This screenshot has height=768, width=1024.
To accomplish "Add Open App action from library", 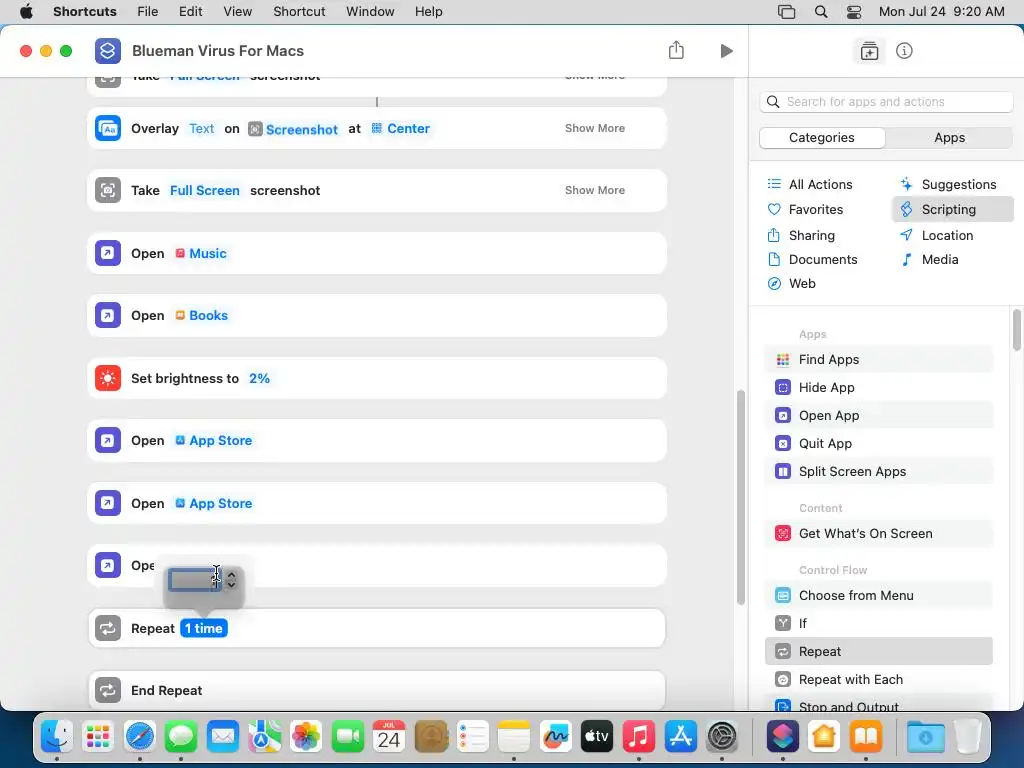I will tap(878, 415).
